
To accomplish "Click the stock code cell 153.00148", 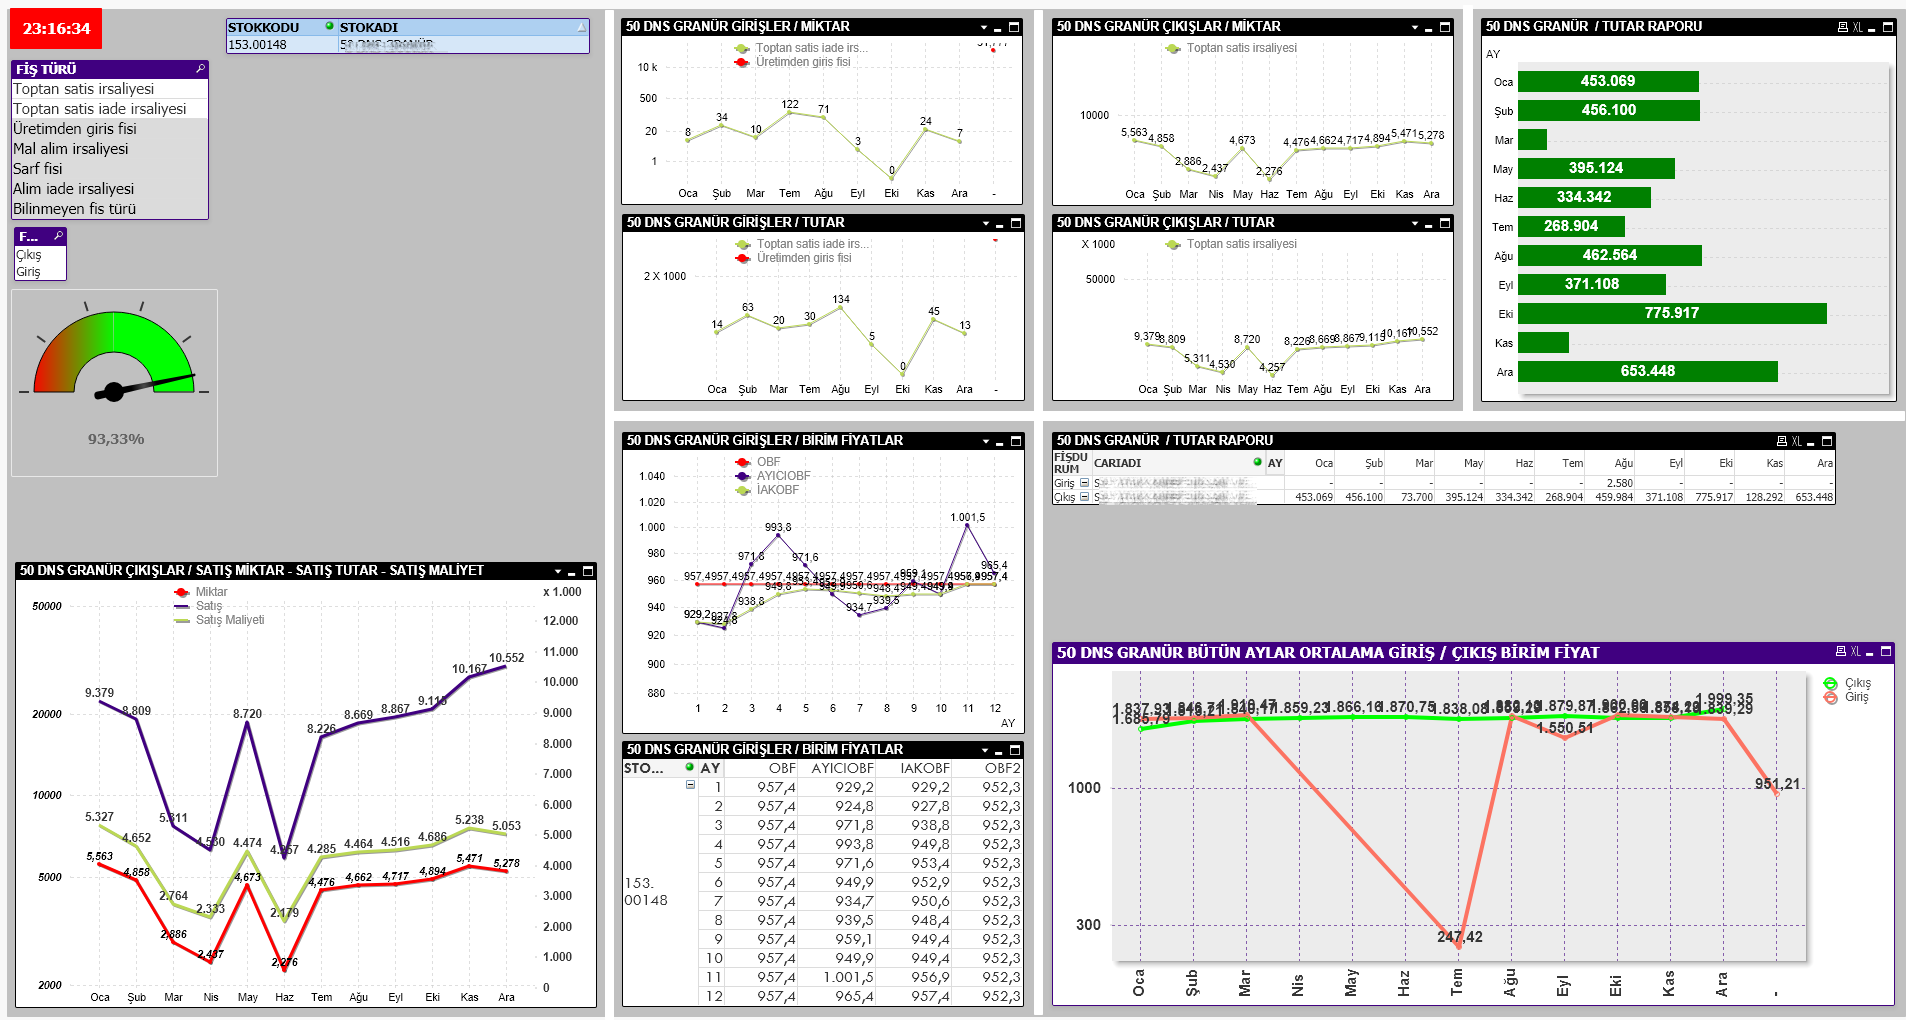I will 258,44.
